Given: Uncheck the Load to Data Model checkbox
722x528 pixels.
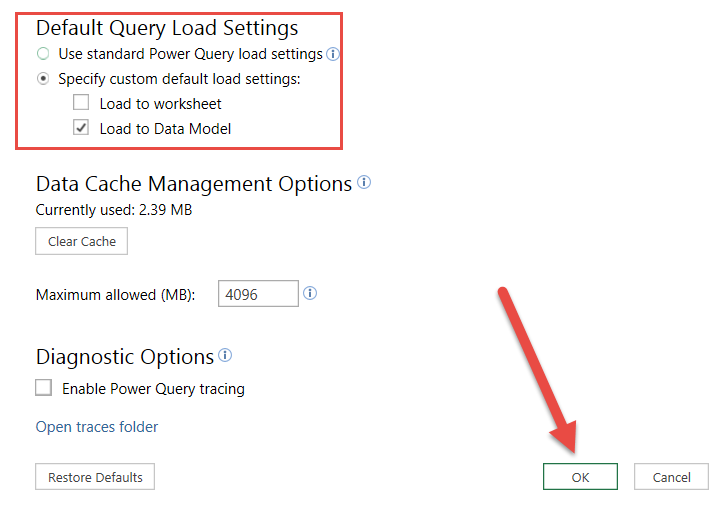Looking at the screenshot, I should pos(81,128).
